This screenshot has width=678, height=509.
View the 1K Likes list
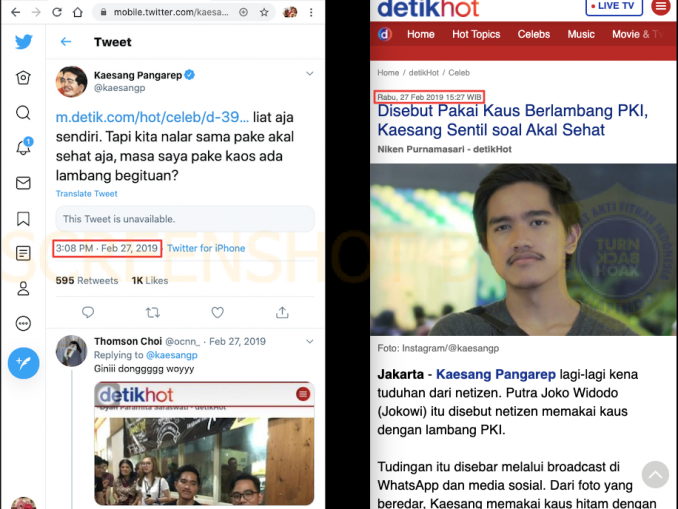point(150,281)
